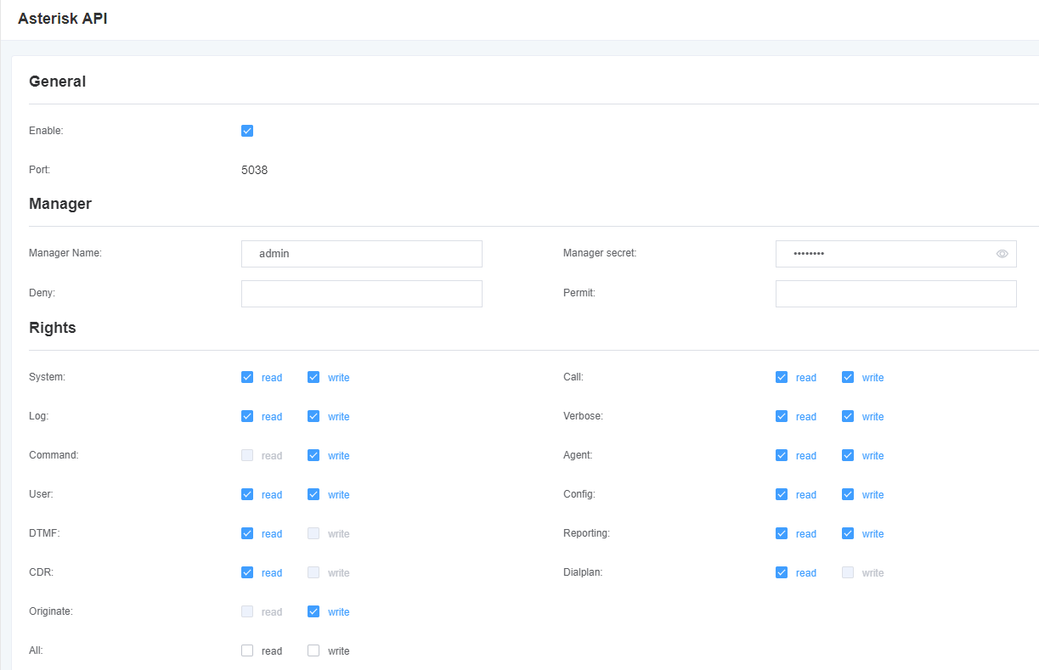Click the General section heading
Screen dimensions: 1039x670
[58, 82]
